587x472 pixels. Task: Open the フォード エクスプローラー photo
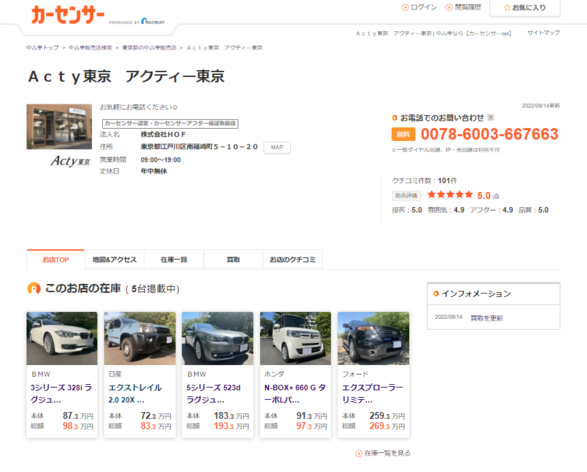pos(373,338)
